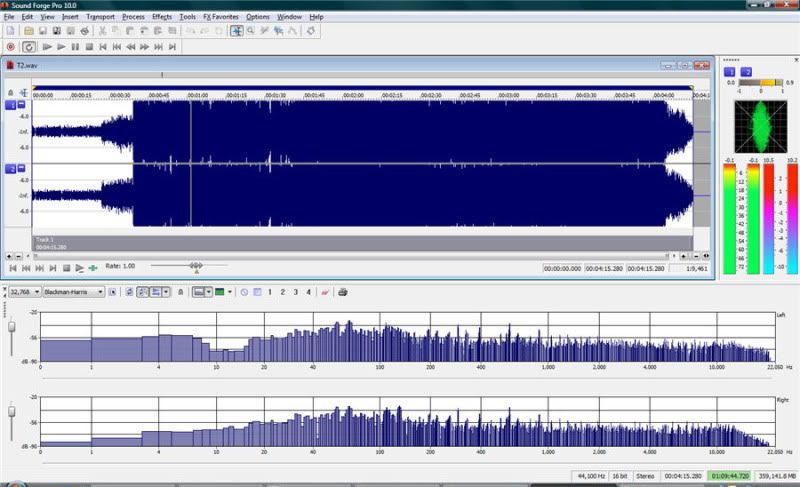
Task: Select spectrum snapshot 3
Action: pos(295,292)
